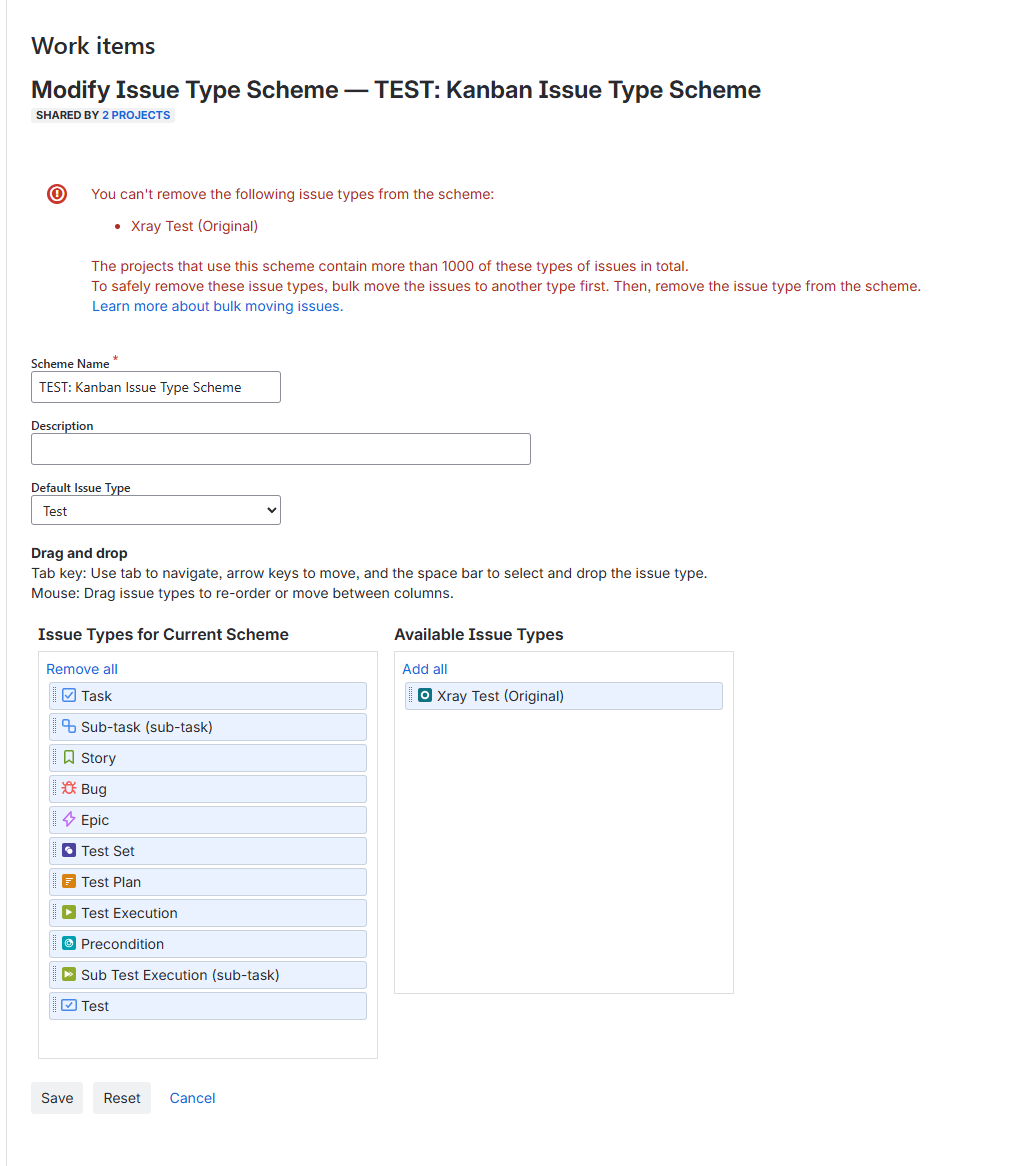Click the Add all link
Viewport: 1009px width, 1166px height.
click(x=425, y=669)
